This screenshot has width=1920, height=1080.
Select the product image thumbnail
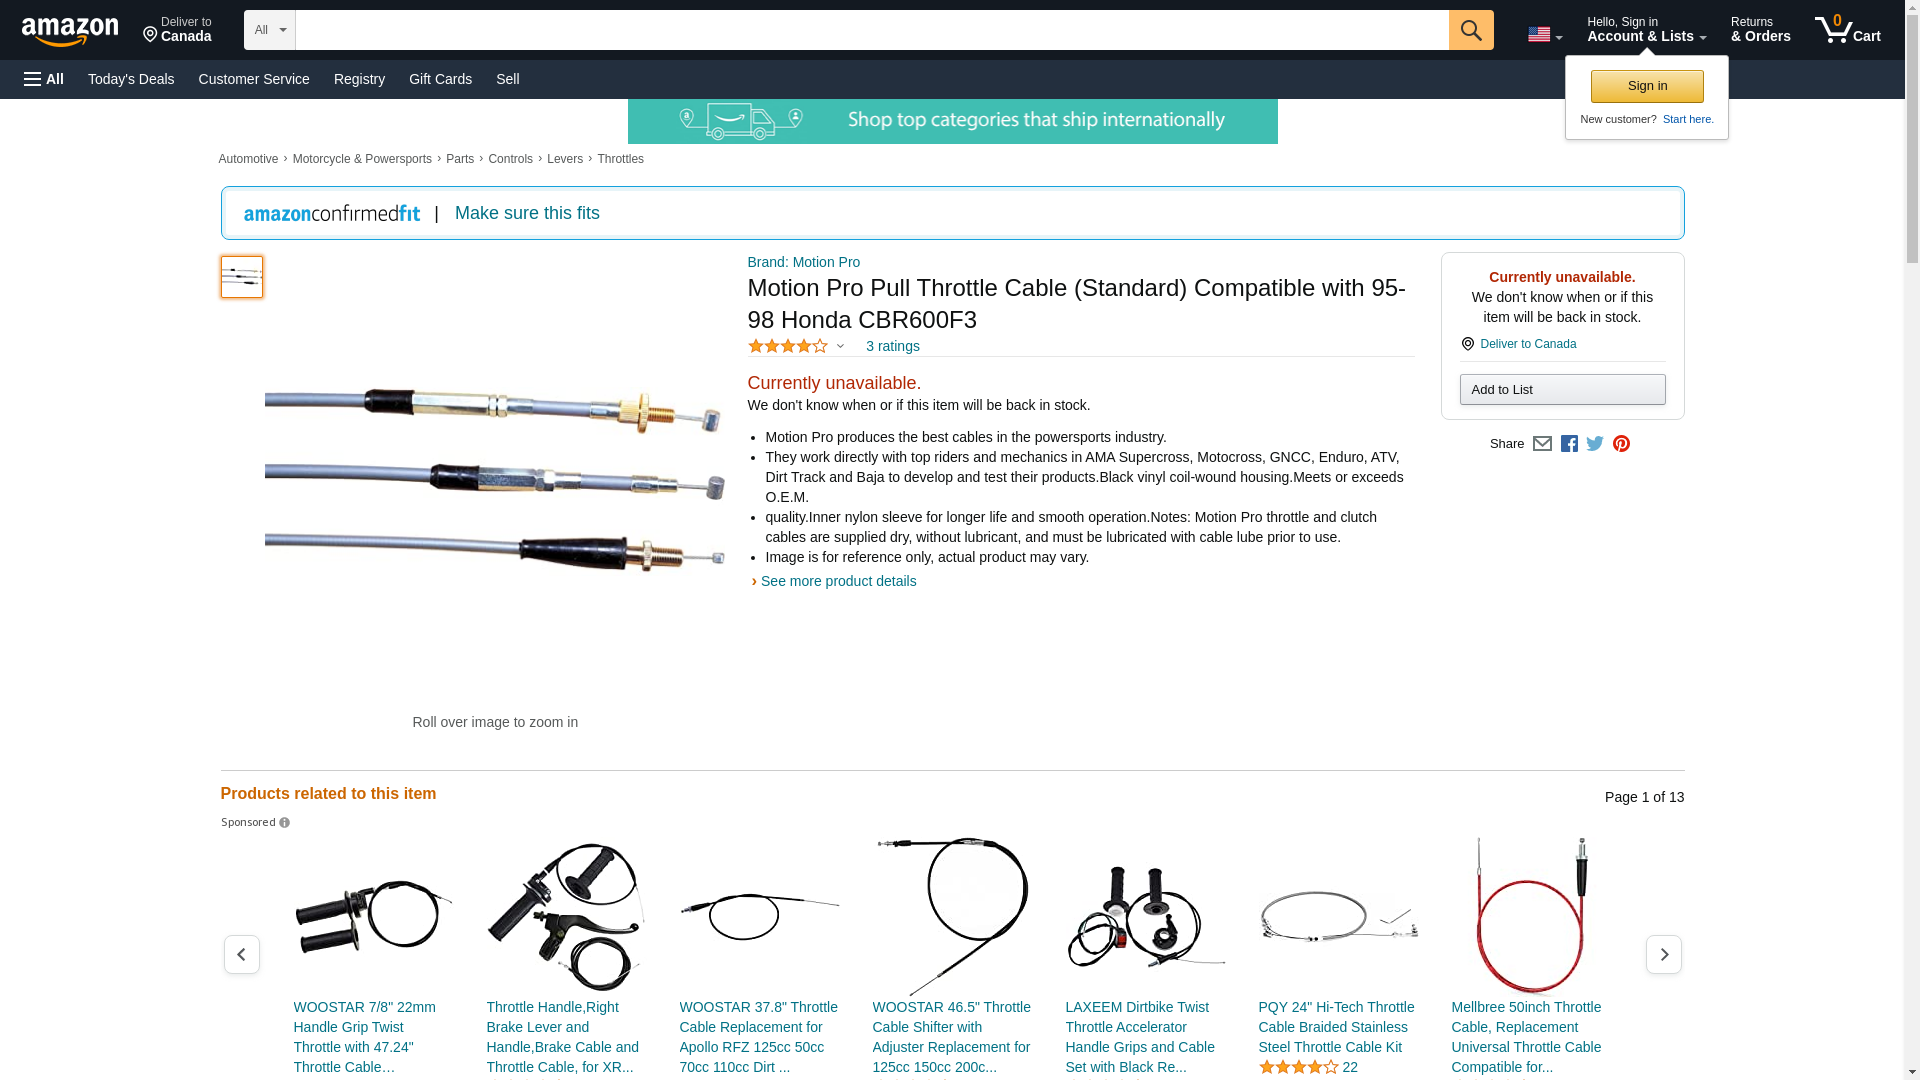pos(241,277)
